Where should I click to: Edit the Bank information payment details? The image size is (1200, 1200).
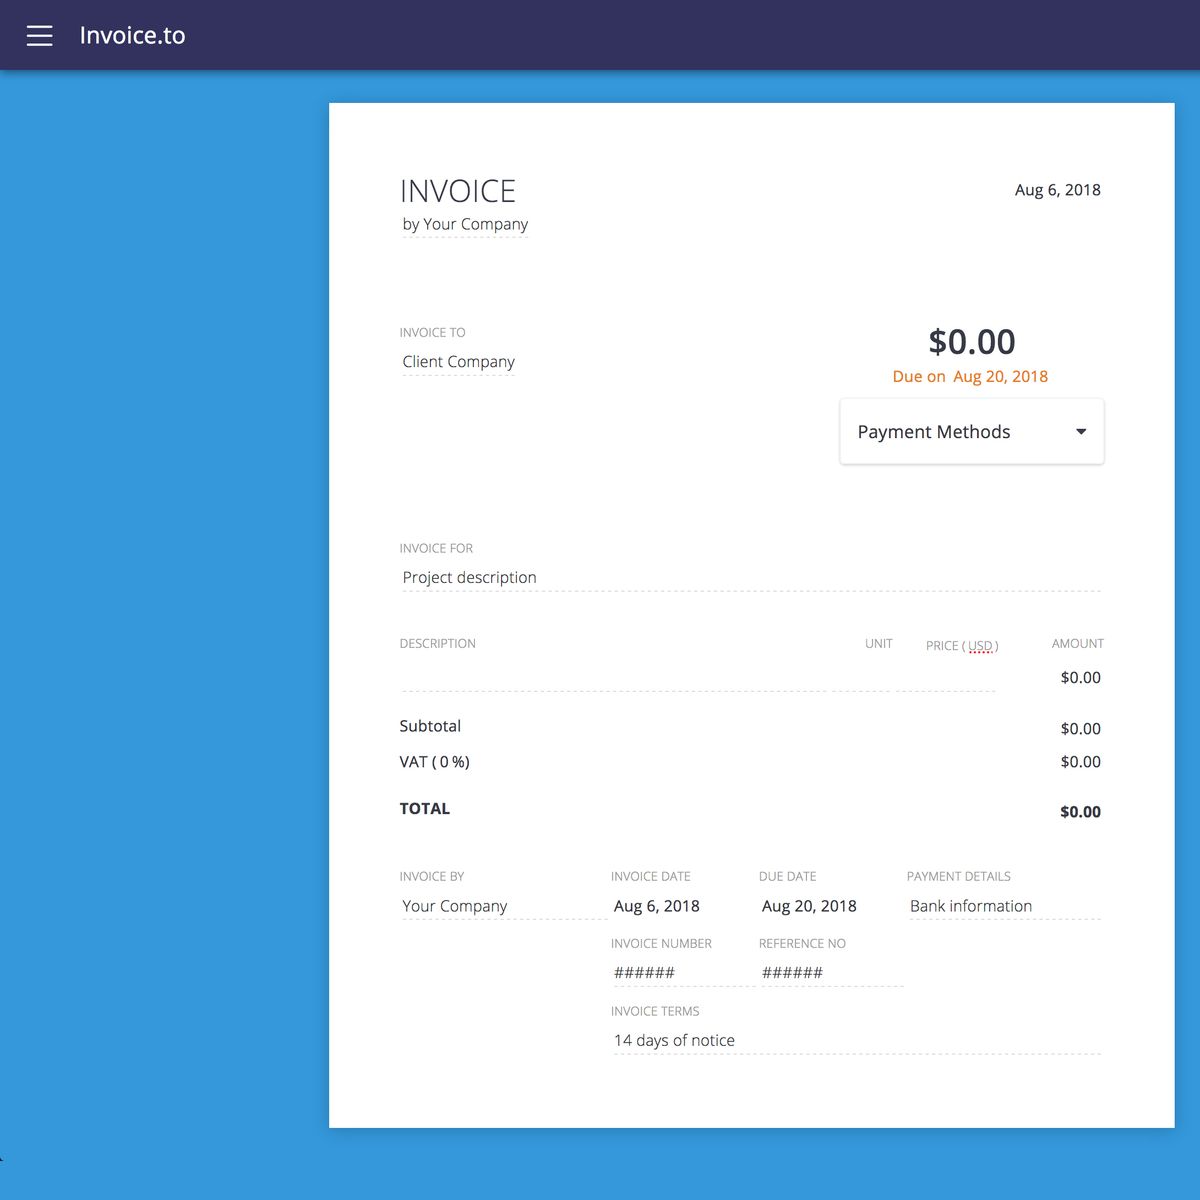click(970, 906)
